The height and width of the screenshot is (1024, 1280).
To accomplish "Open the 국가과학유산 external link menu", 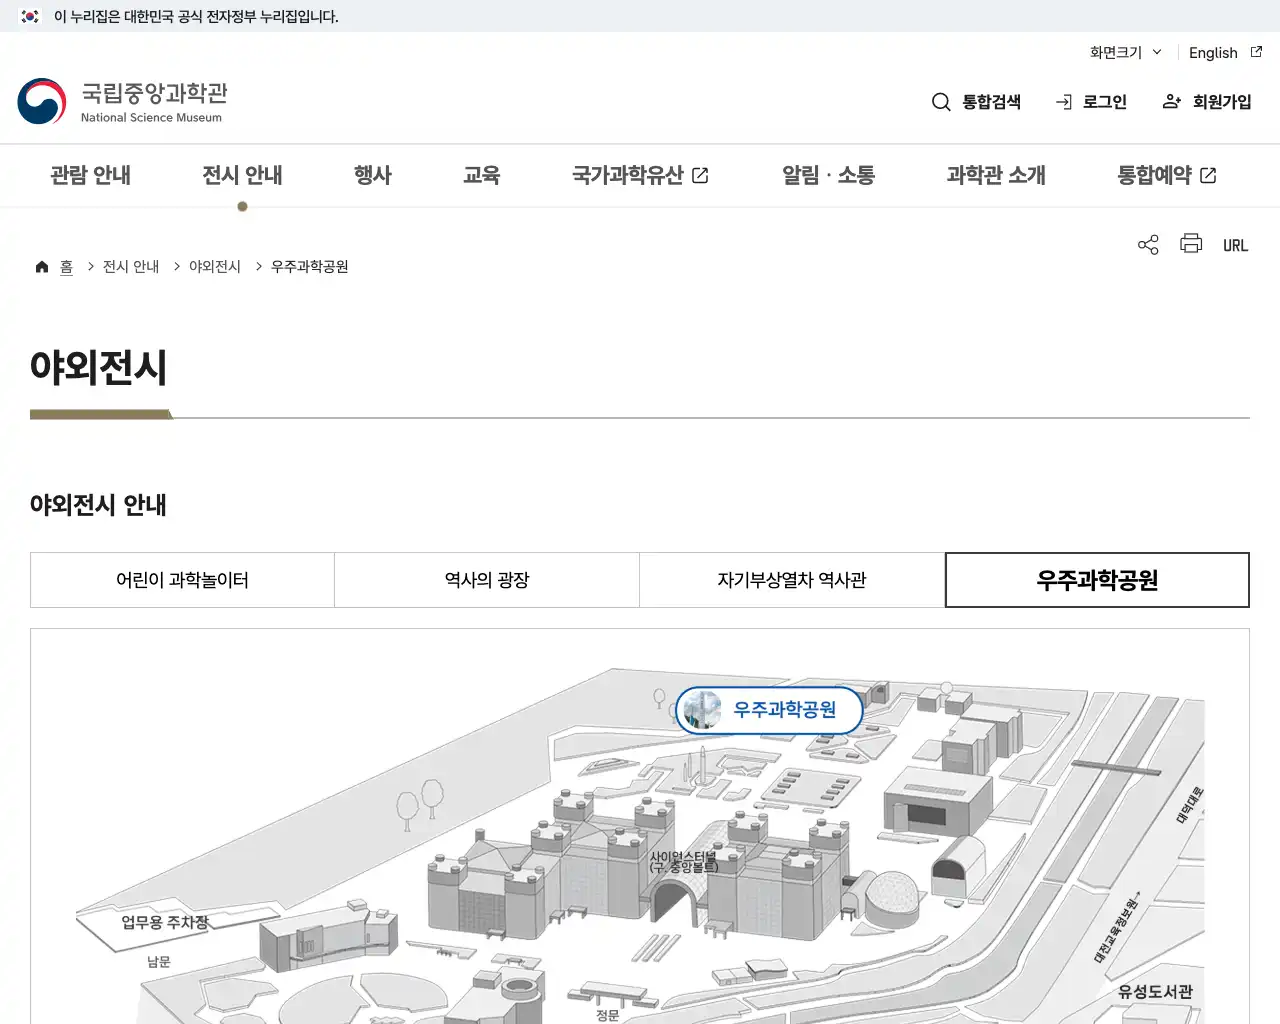I will 640,175.
